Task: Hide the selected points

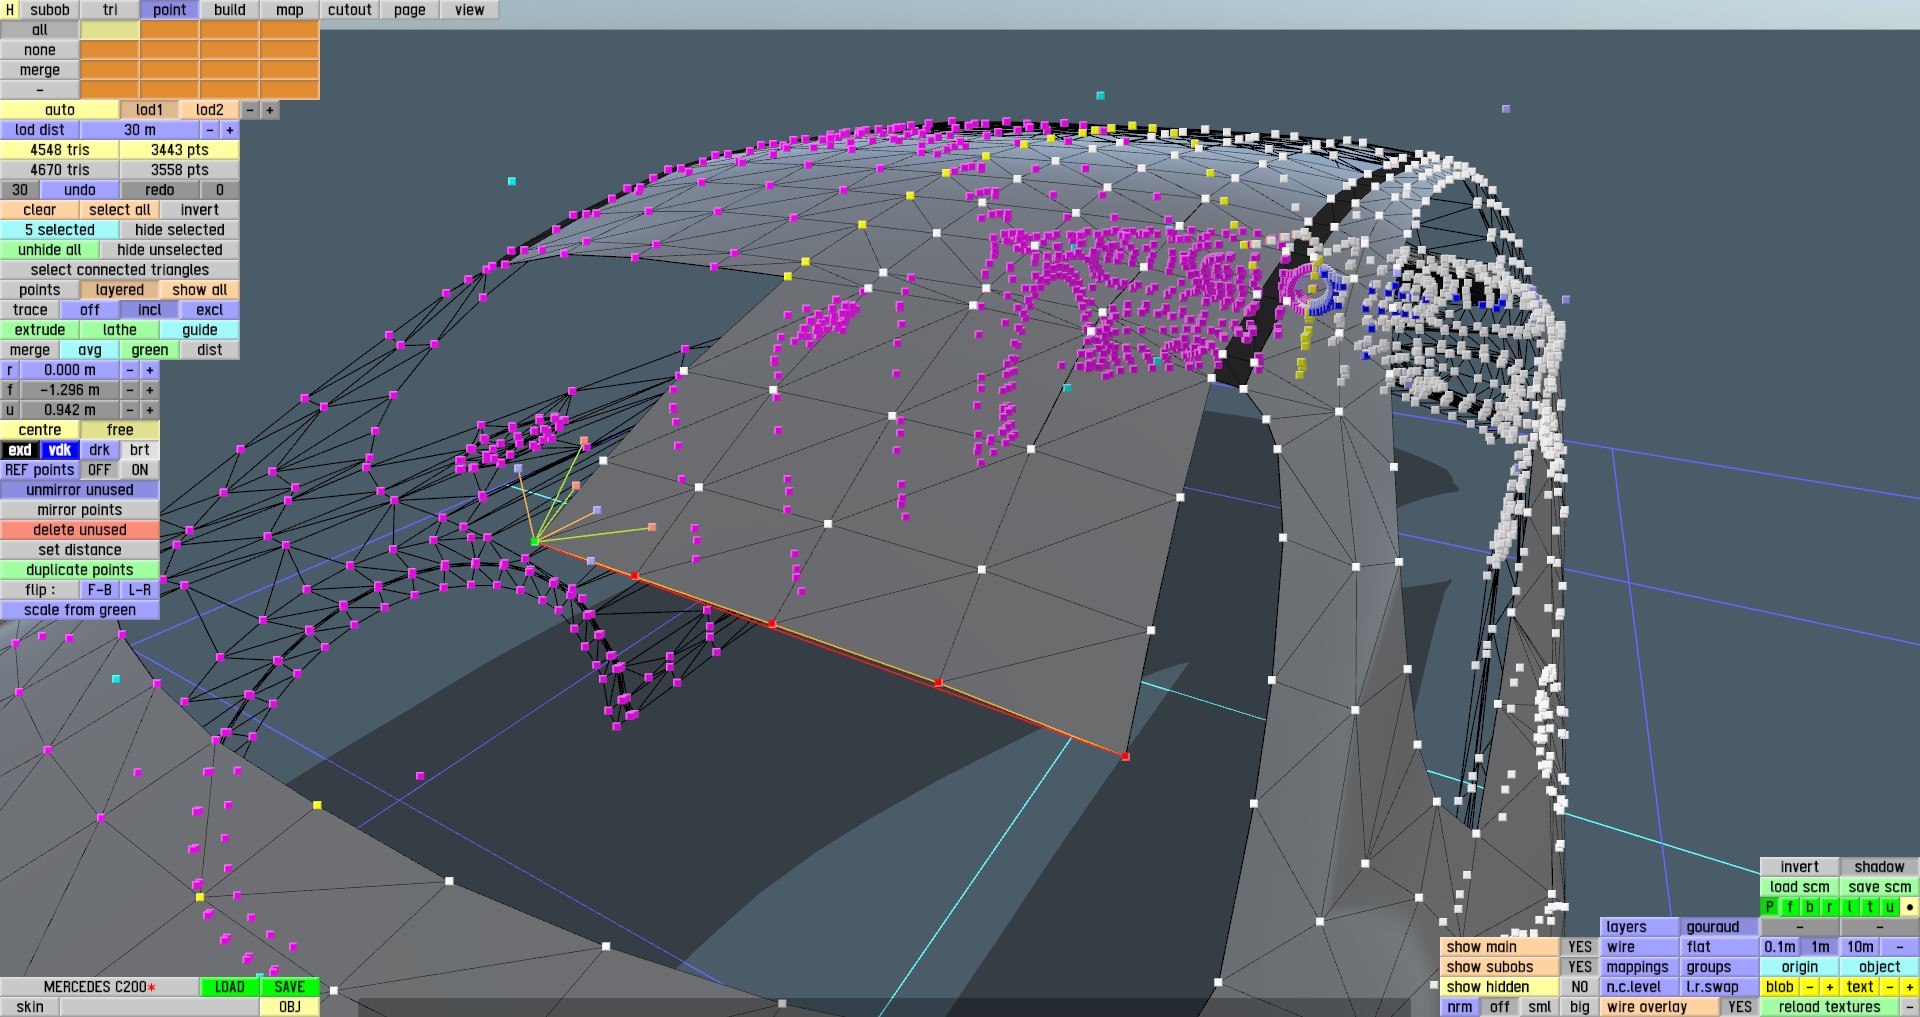Action: [180, 230]
